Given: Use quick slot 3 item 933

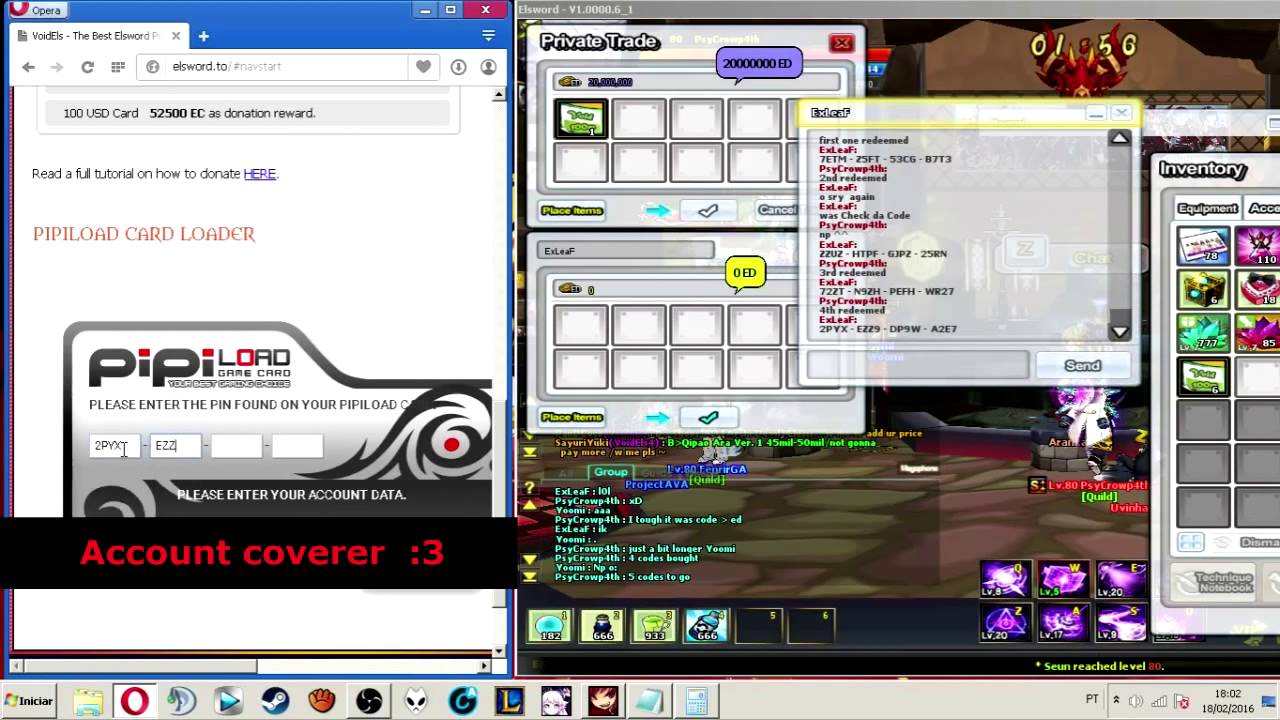Looking at the screenshot, I should pyautogui.click(x=653, y=625).
